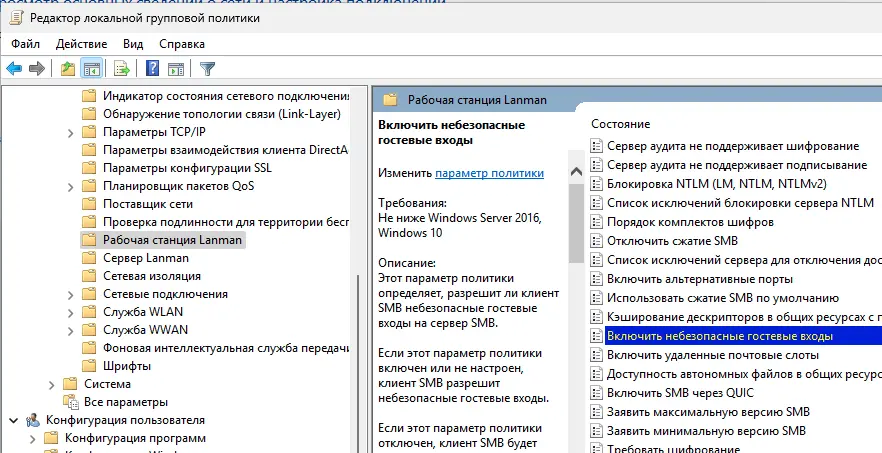Click the policy icon for Порядок комплектов шифров
882x453 pixels.
[x=596, y=222]
